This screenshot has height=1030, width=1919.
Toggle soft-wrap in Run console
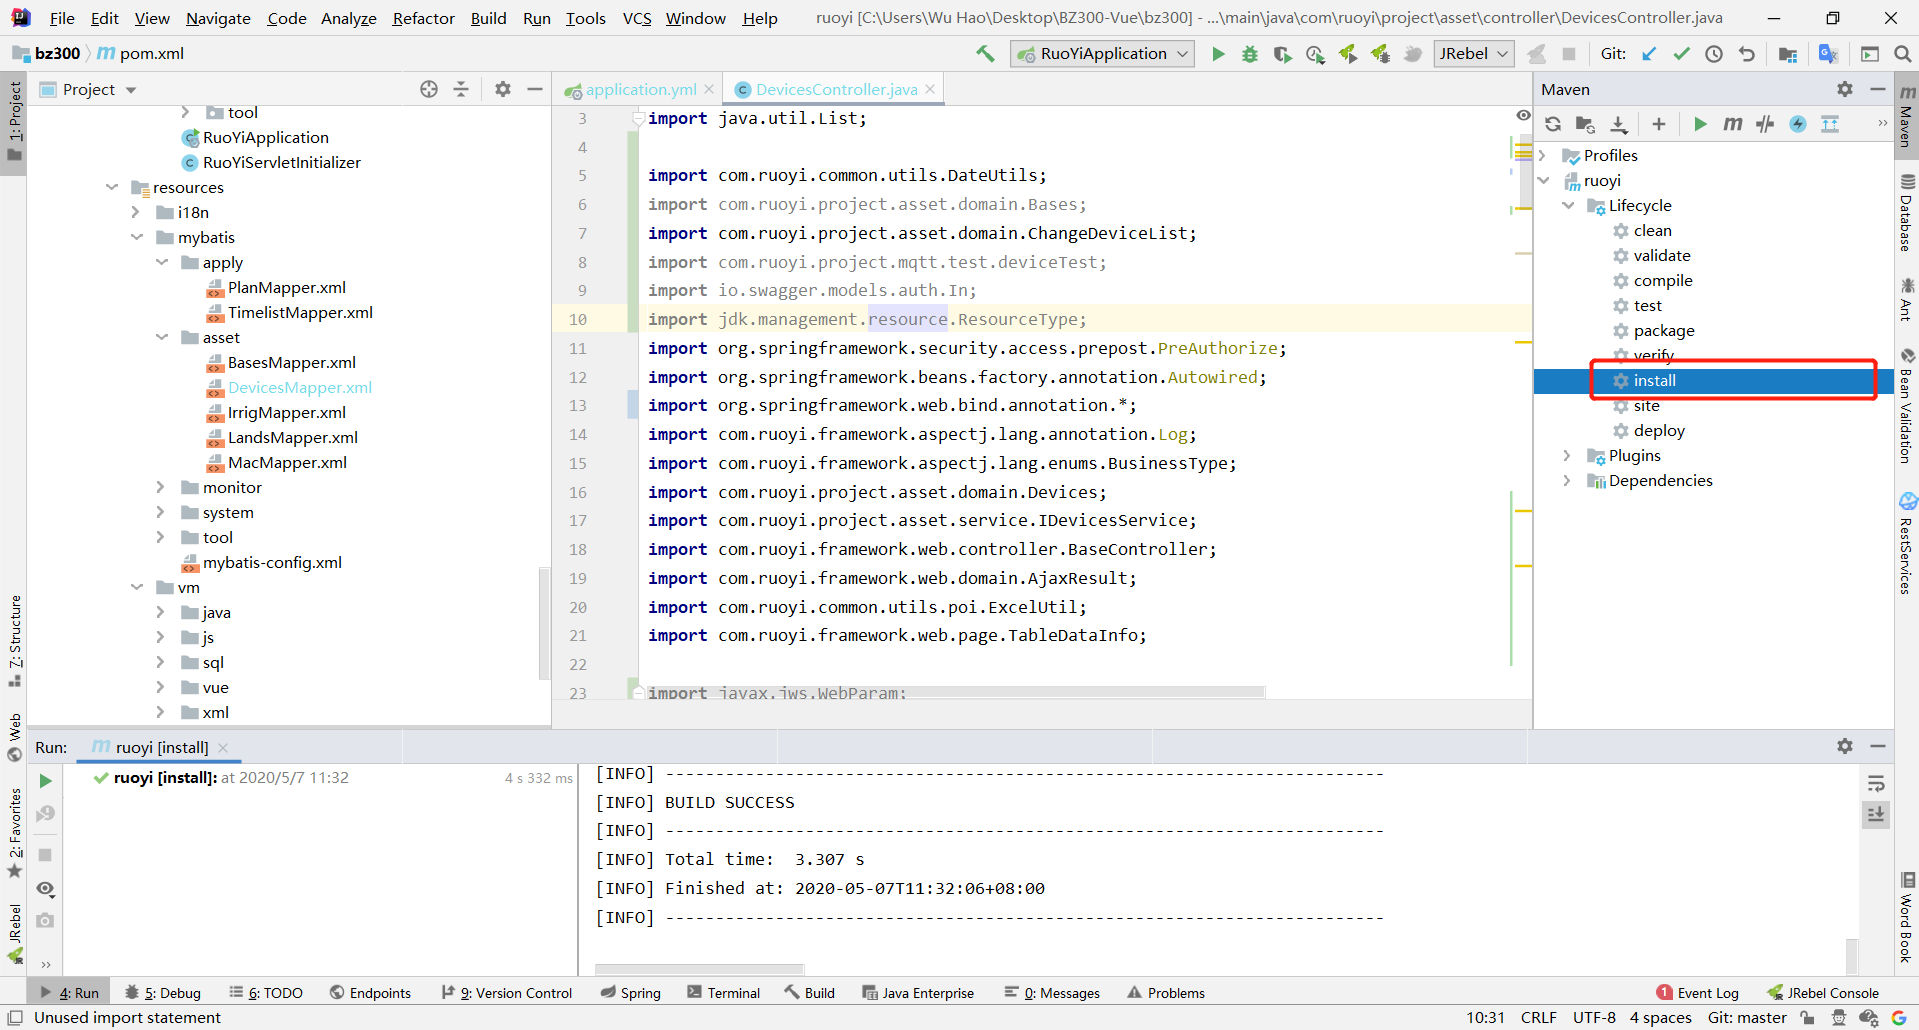click(1876, 783)
